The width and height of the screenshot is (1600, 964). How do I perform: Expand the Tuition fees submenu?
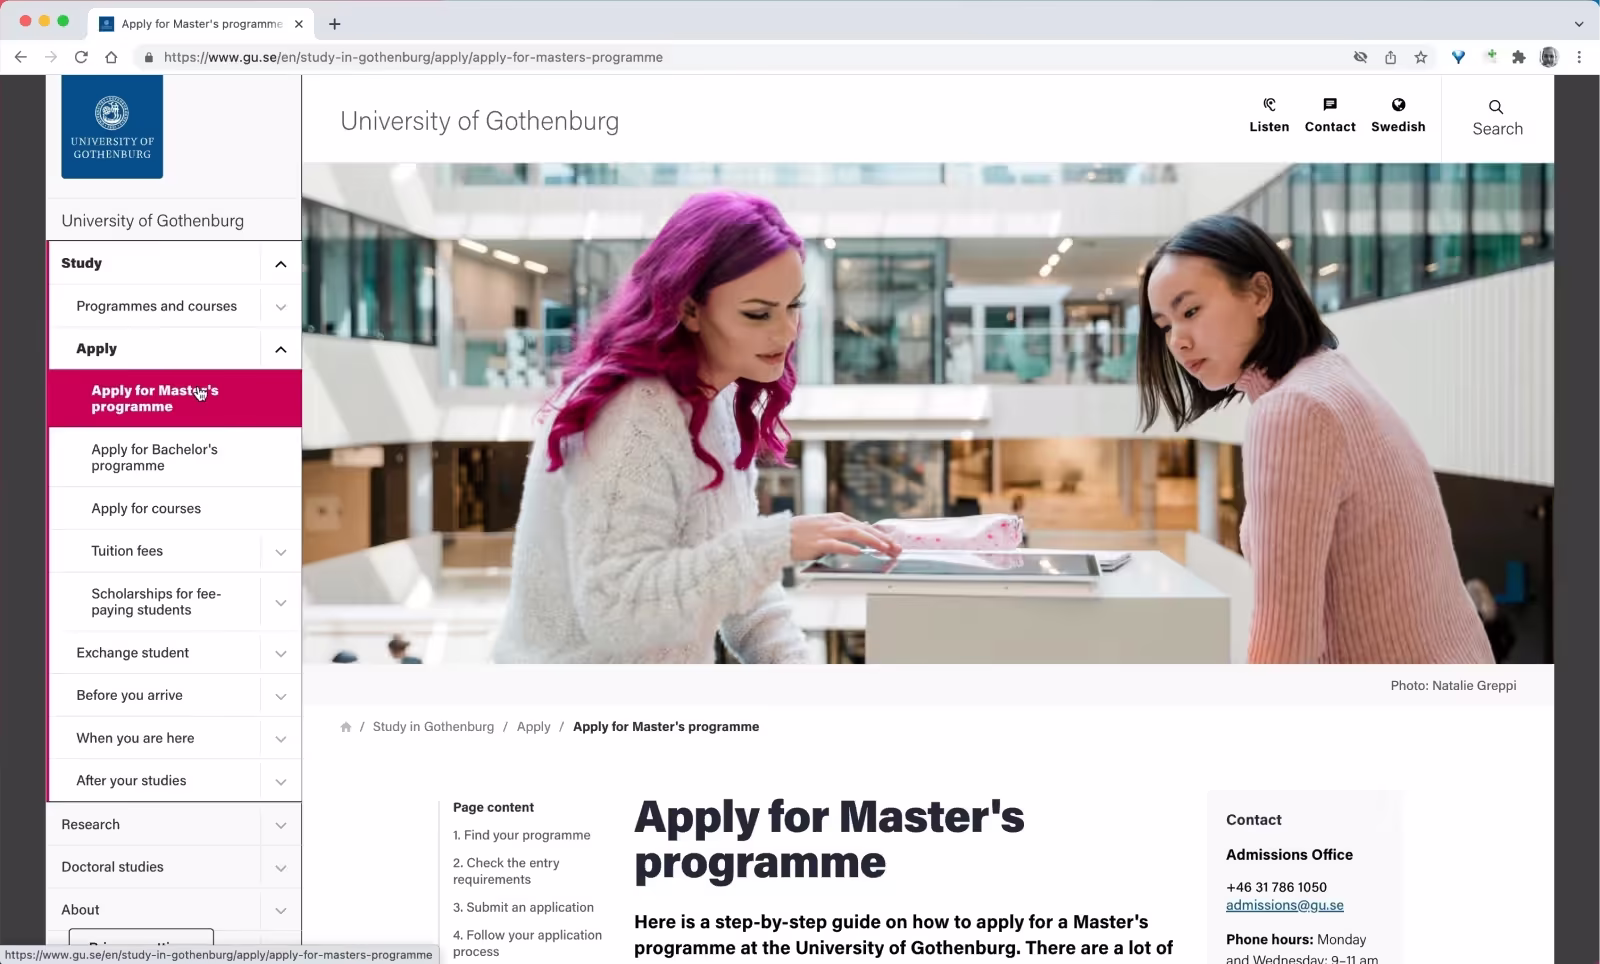pyautogui.click(x=280, y=552)
